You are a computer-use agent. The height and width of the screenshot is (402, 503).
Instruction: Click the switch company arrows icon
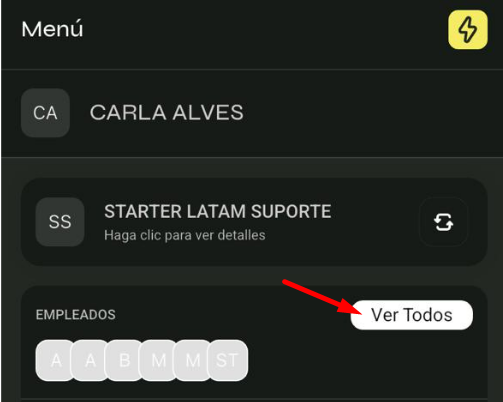pos(443,222)
